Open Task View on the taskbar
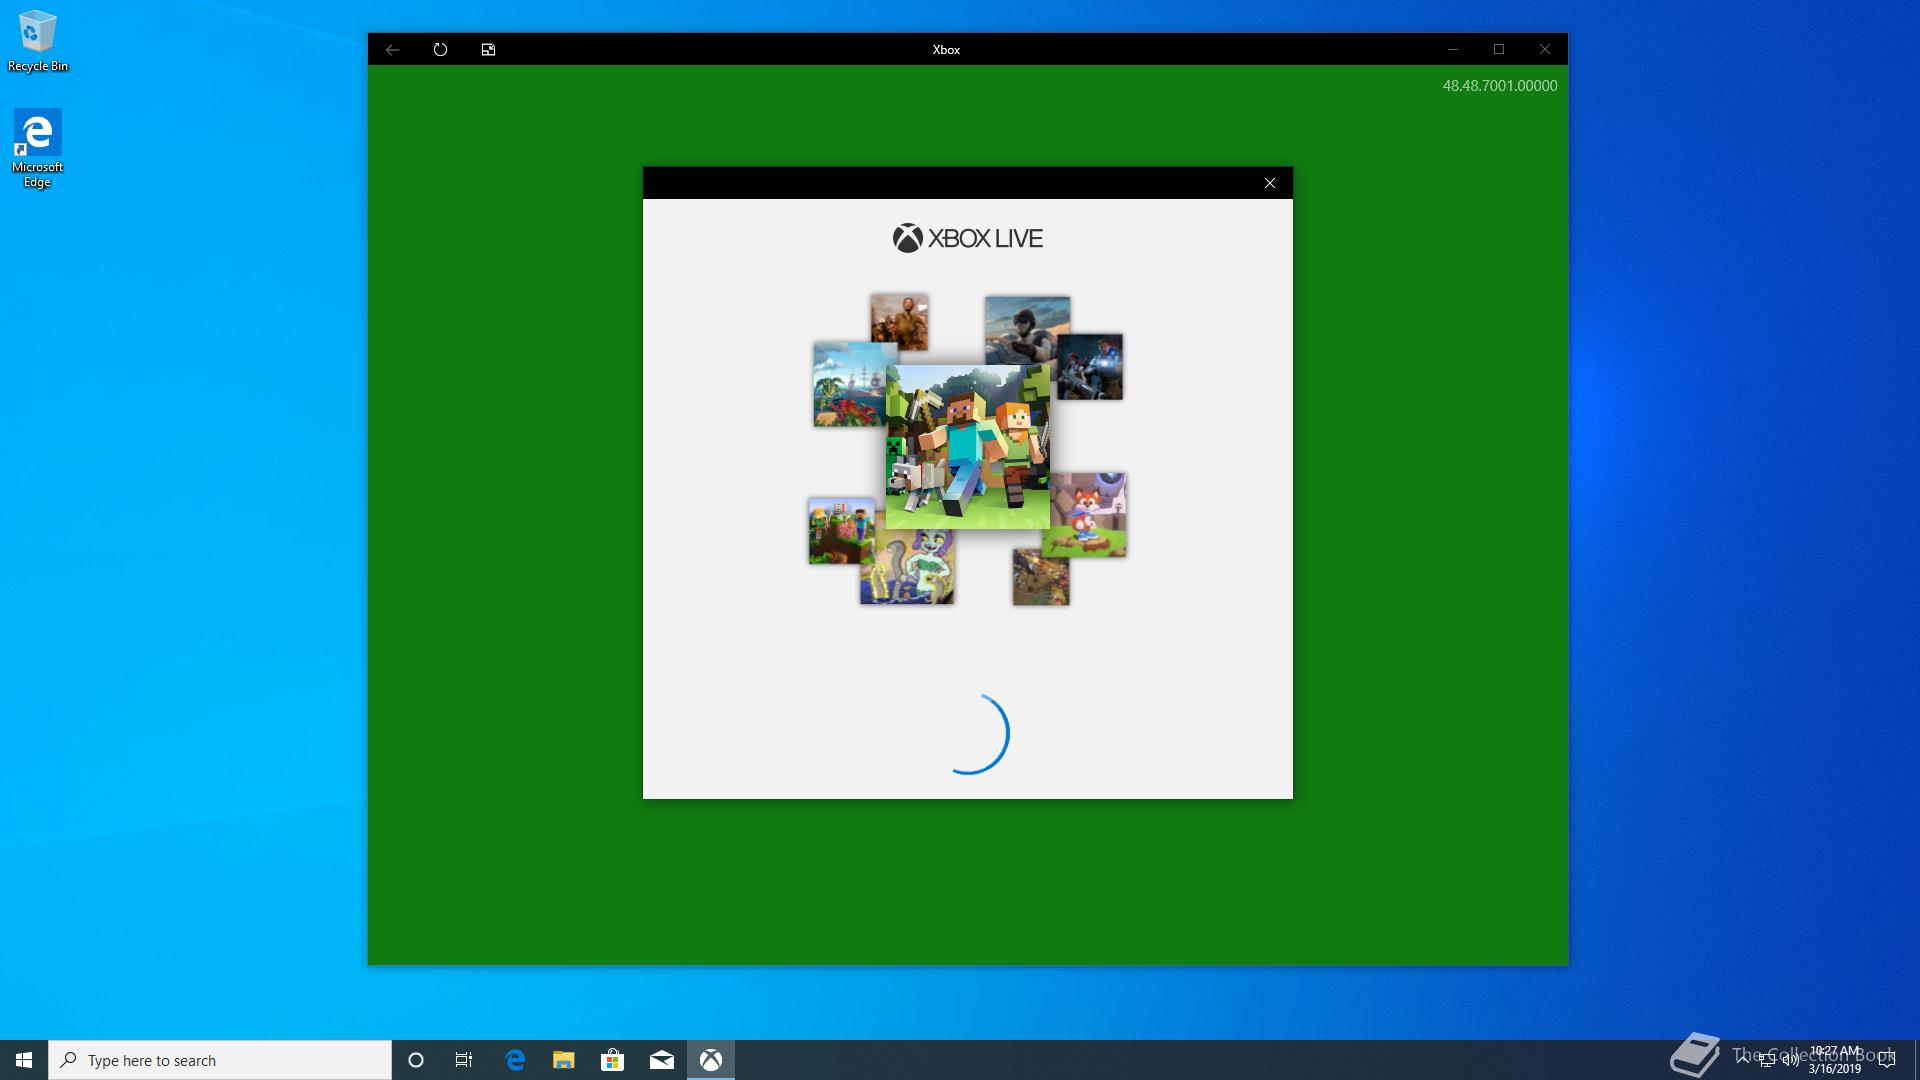This screenshot has width=1920, height=1080. (x=464, y=1060)
